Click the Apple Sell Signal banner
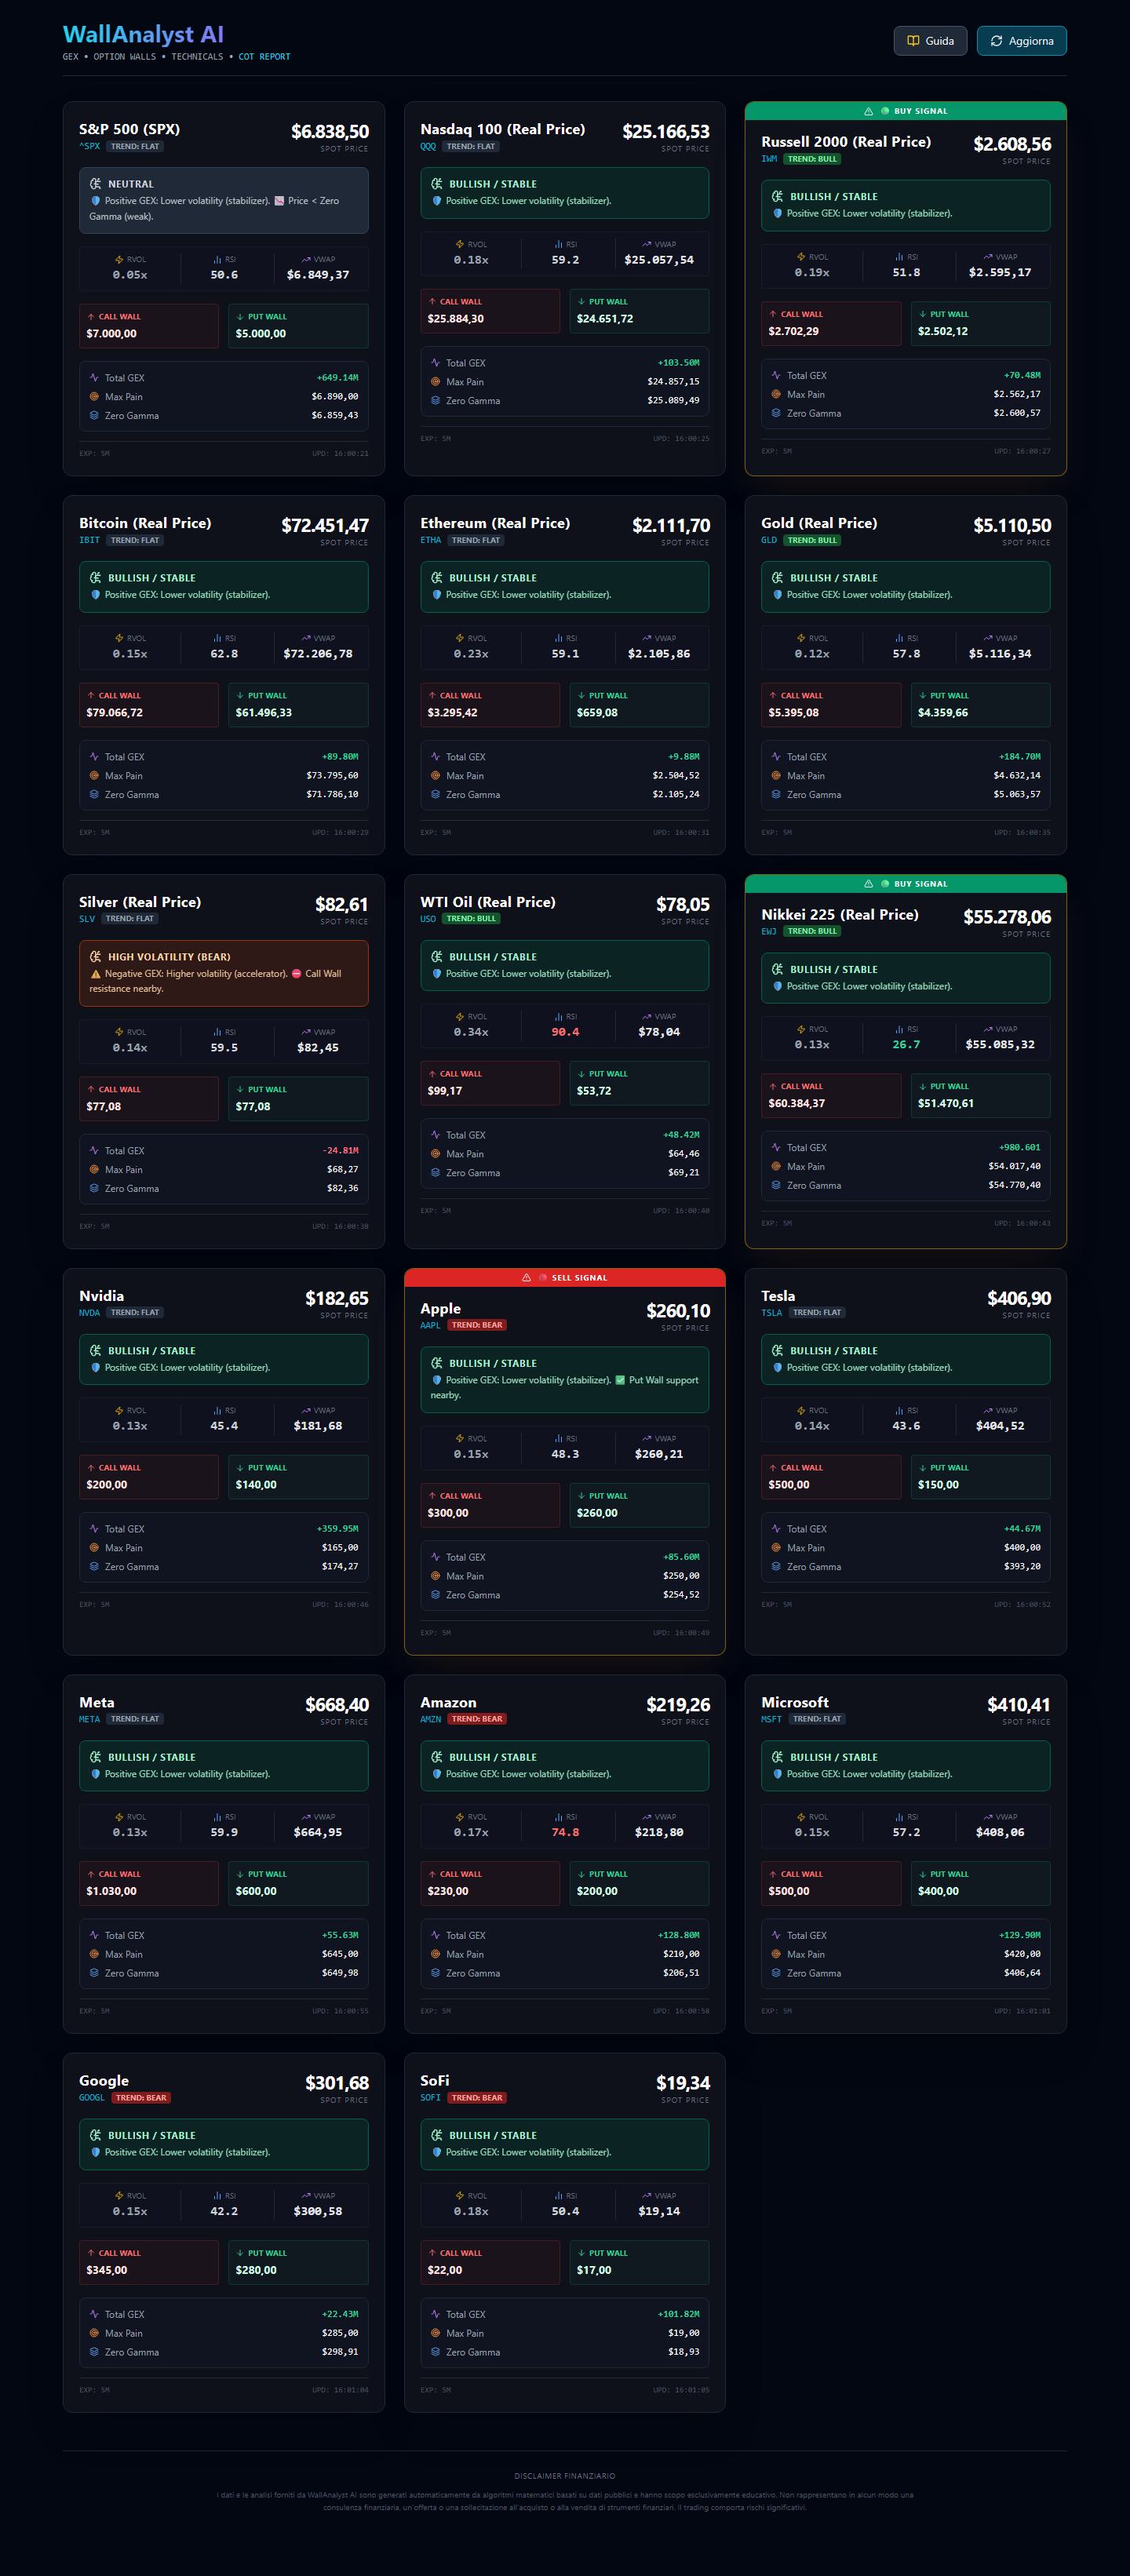1130x2576 pixels. coord(564,1277)
